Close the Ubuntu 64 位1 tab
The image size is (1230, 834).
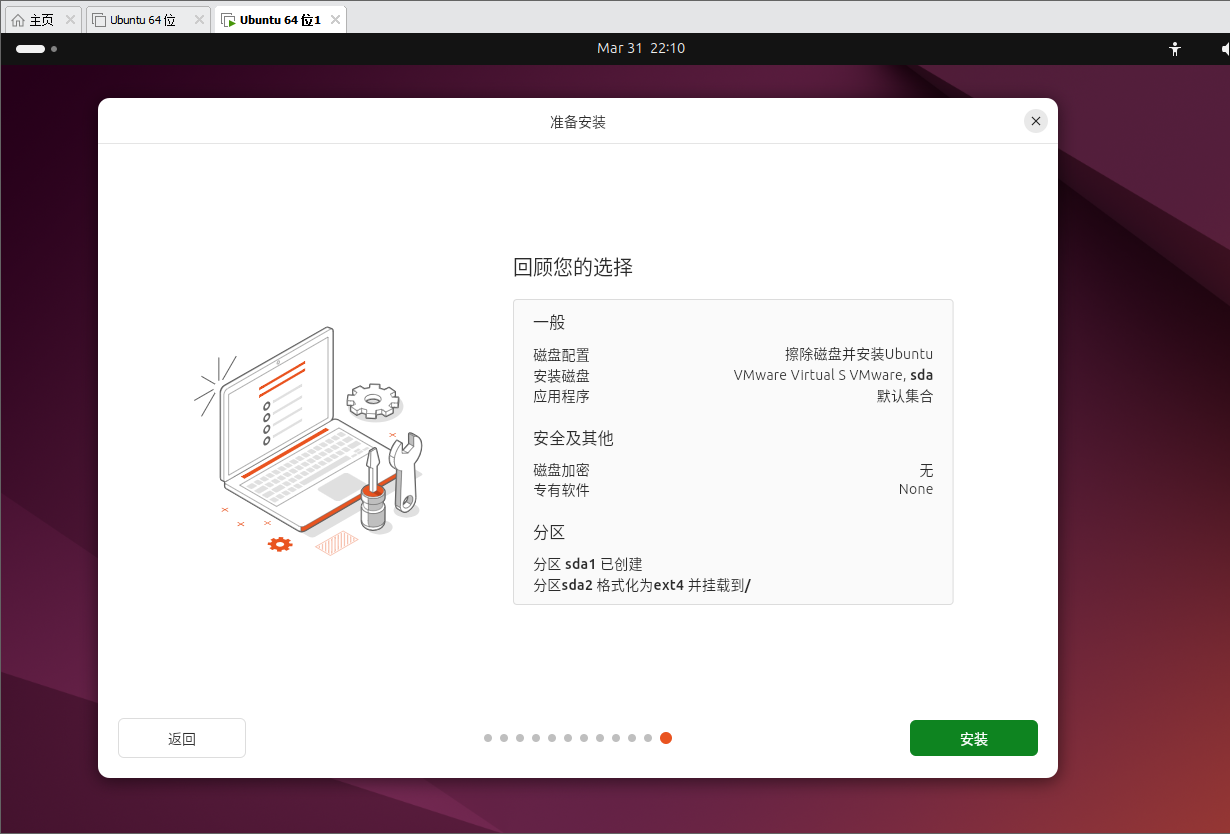pyautogui.click(x=334, y=20)
